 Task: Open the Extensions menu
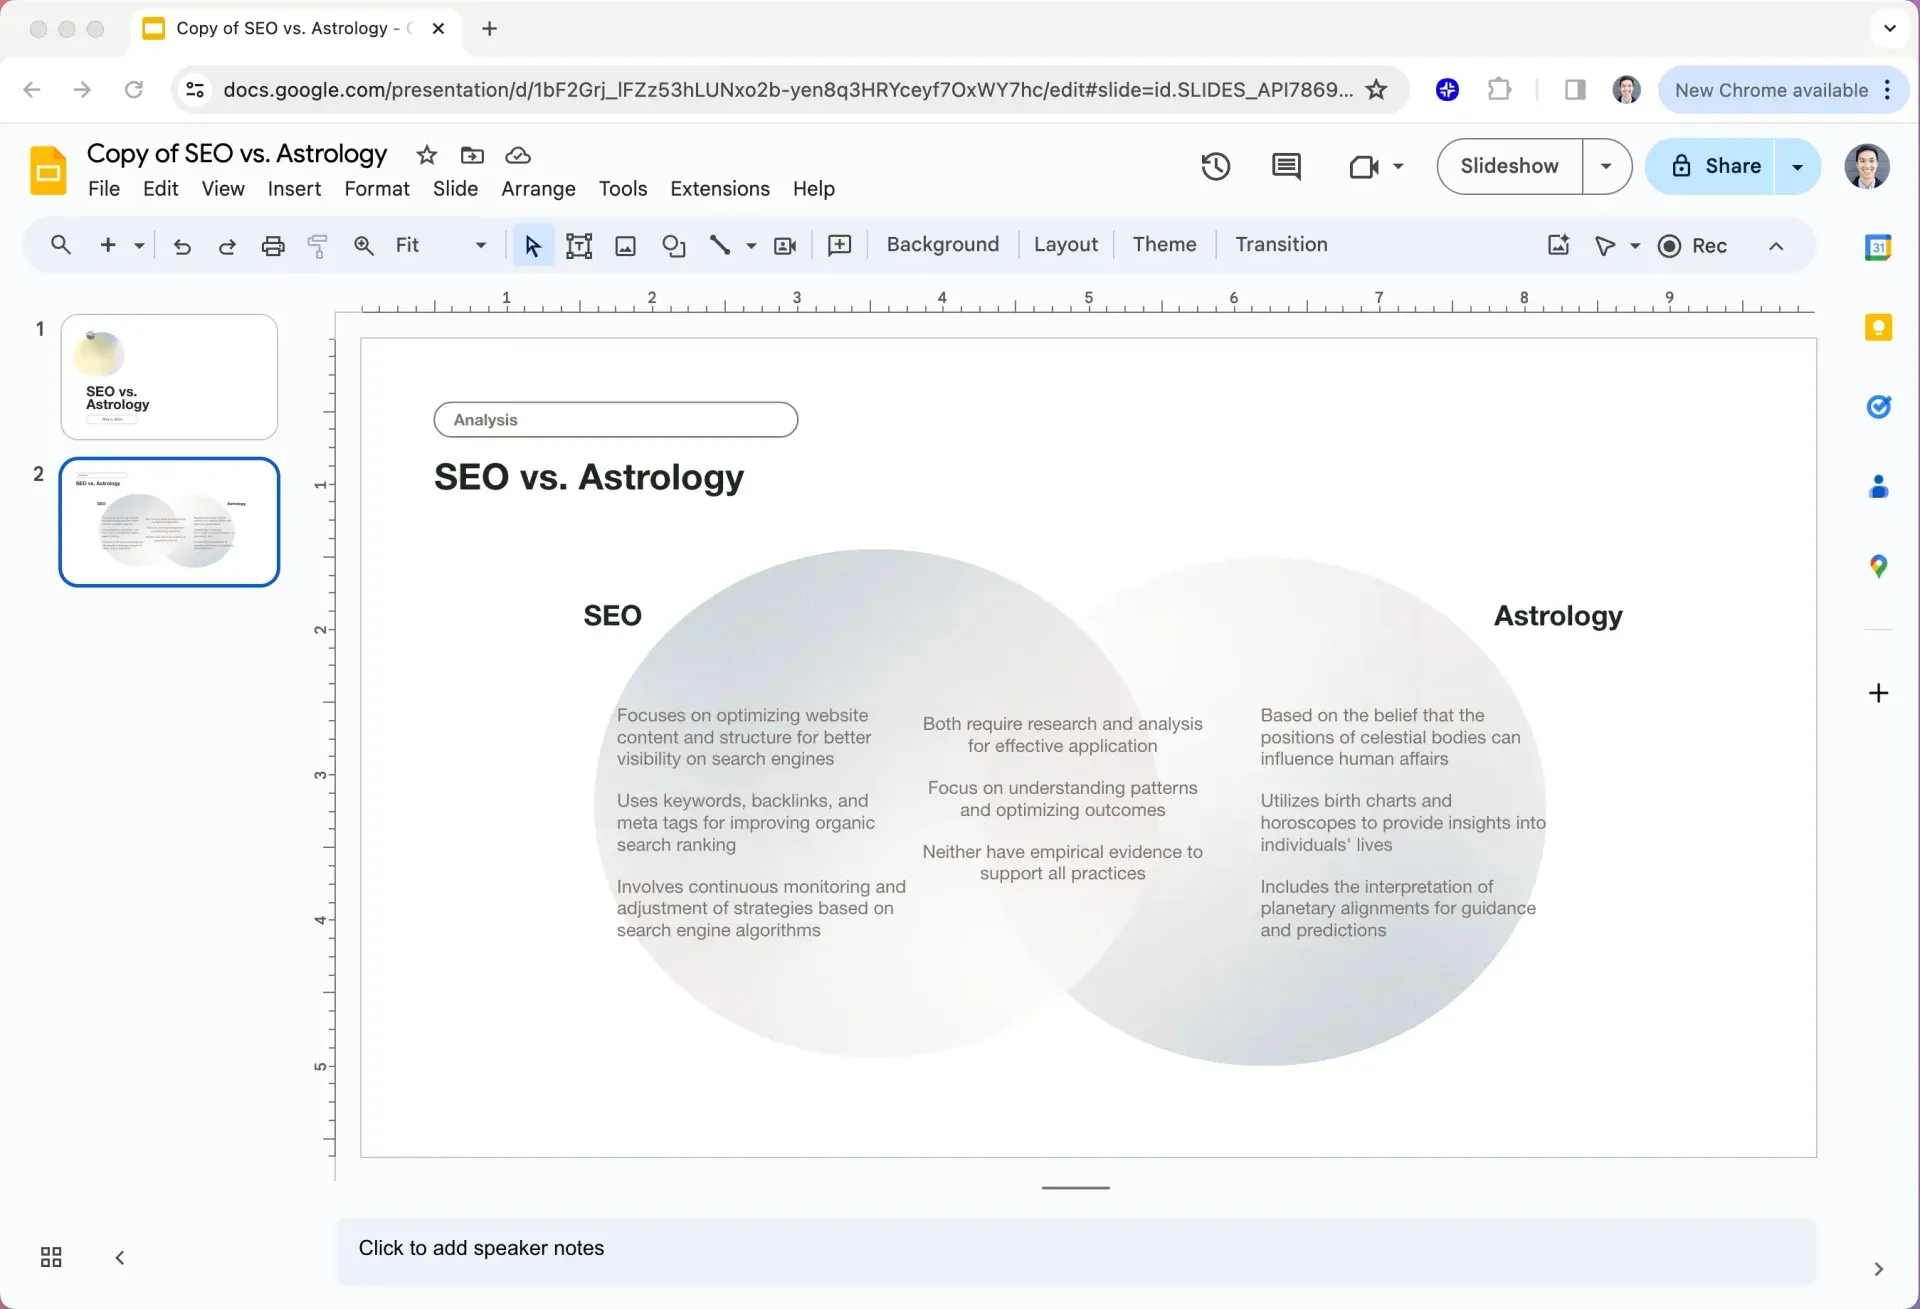720,189
